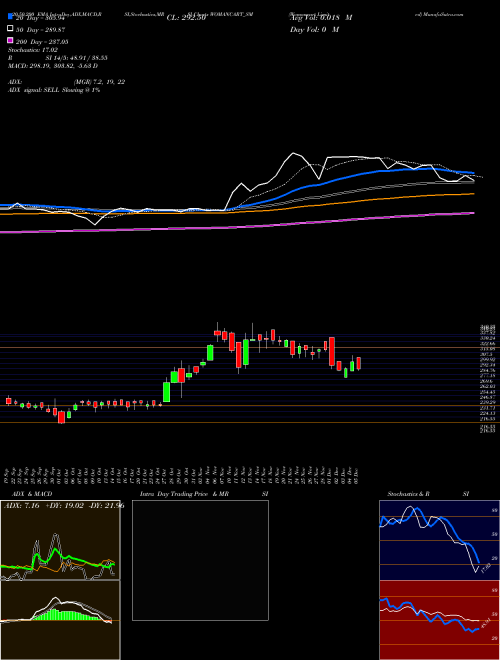The image size is (500, 660).
Task: Click the 'Stochastics & R' panel title
Action: [x=408, y=494]
